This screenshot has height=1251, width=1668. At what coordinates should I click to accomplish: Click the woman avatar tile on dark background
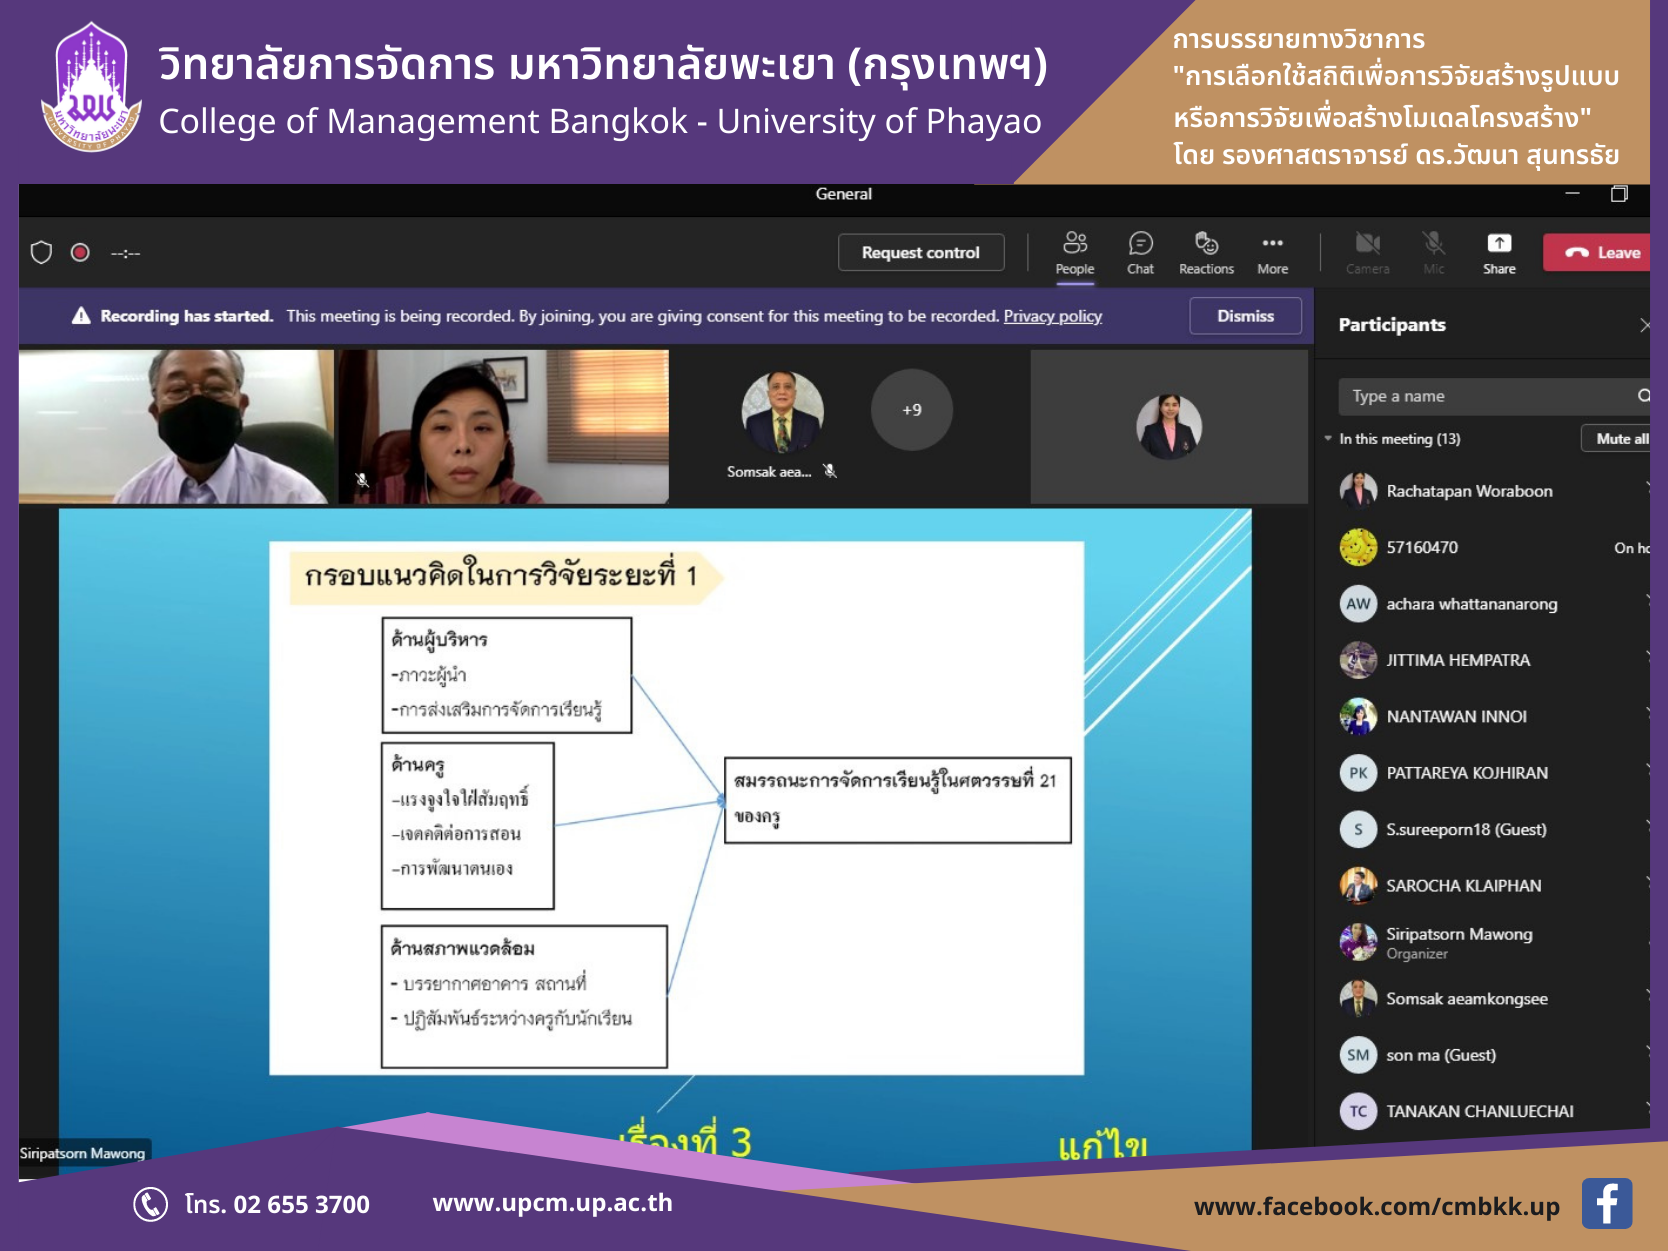tap(1169, 427)
